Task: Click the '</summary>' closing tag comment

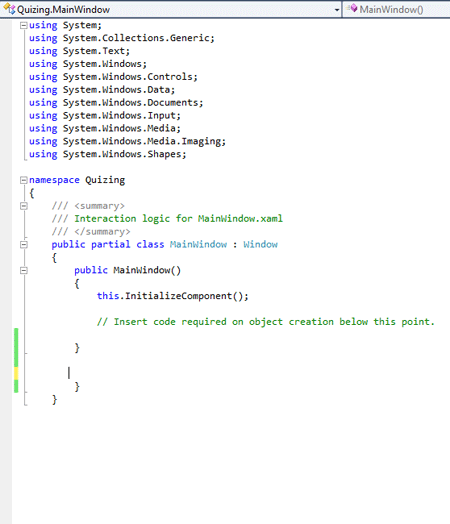Action: click(102, 232)
